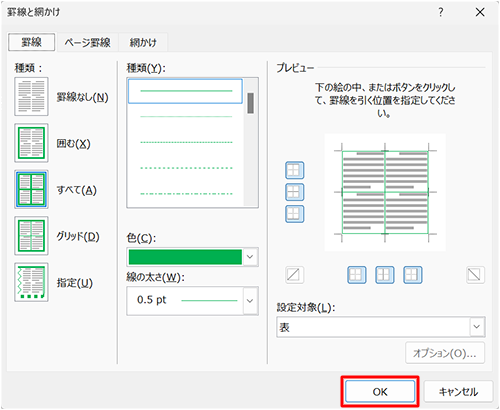Choose the thin solid line style, second in list
The height and width of the screenshot is (410, 500).
pyautogui.click(x=185, y=117)
